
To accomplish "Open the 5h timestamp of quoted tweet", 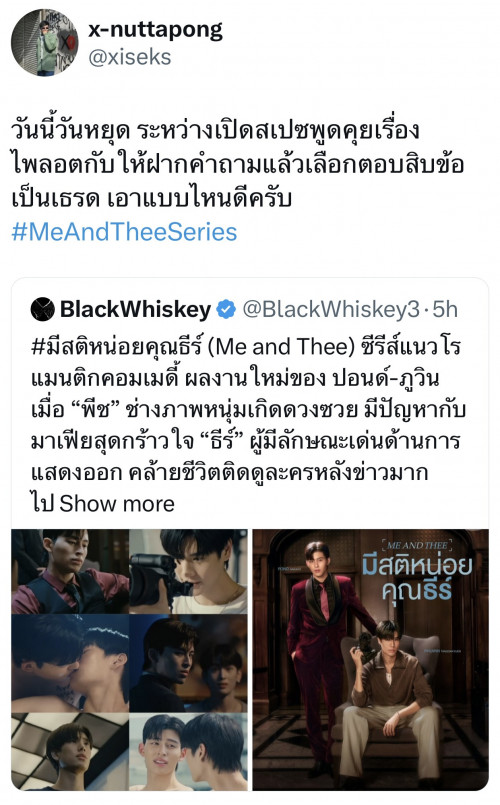I will tap(445, 310).
